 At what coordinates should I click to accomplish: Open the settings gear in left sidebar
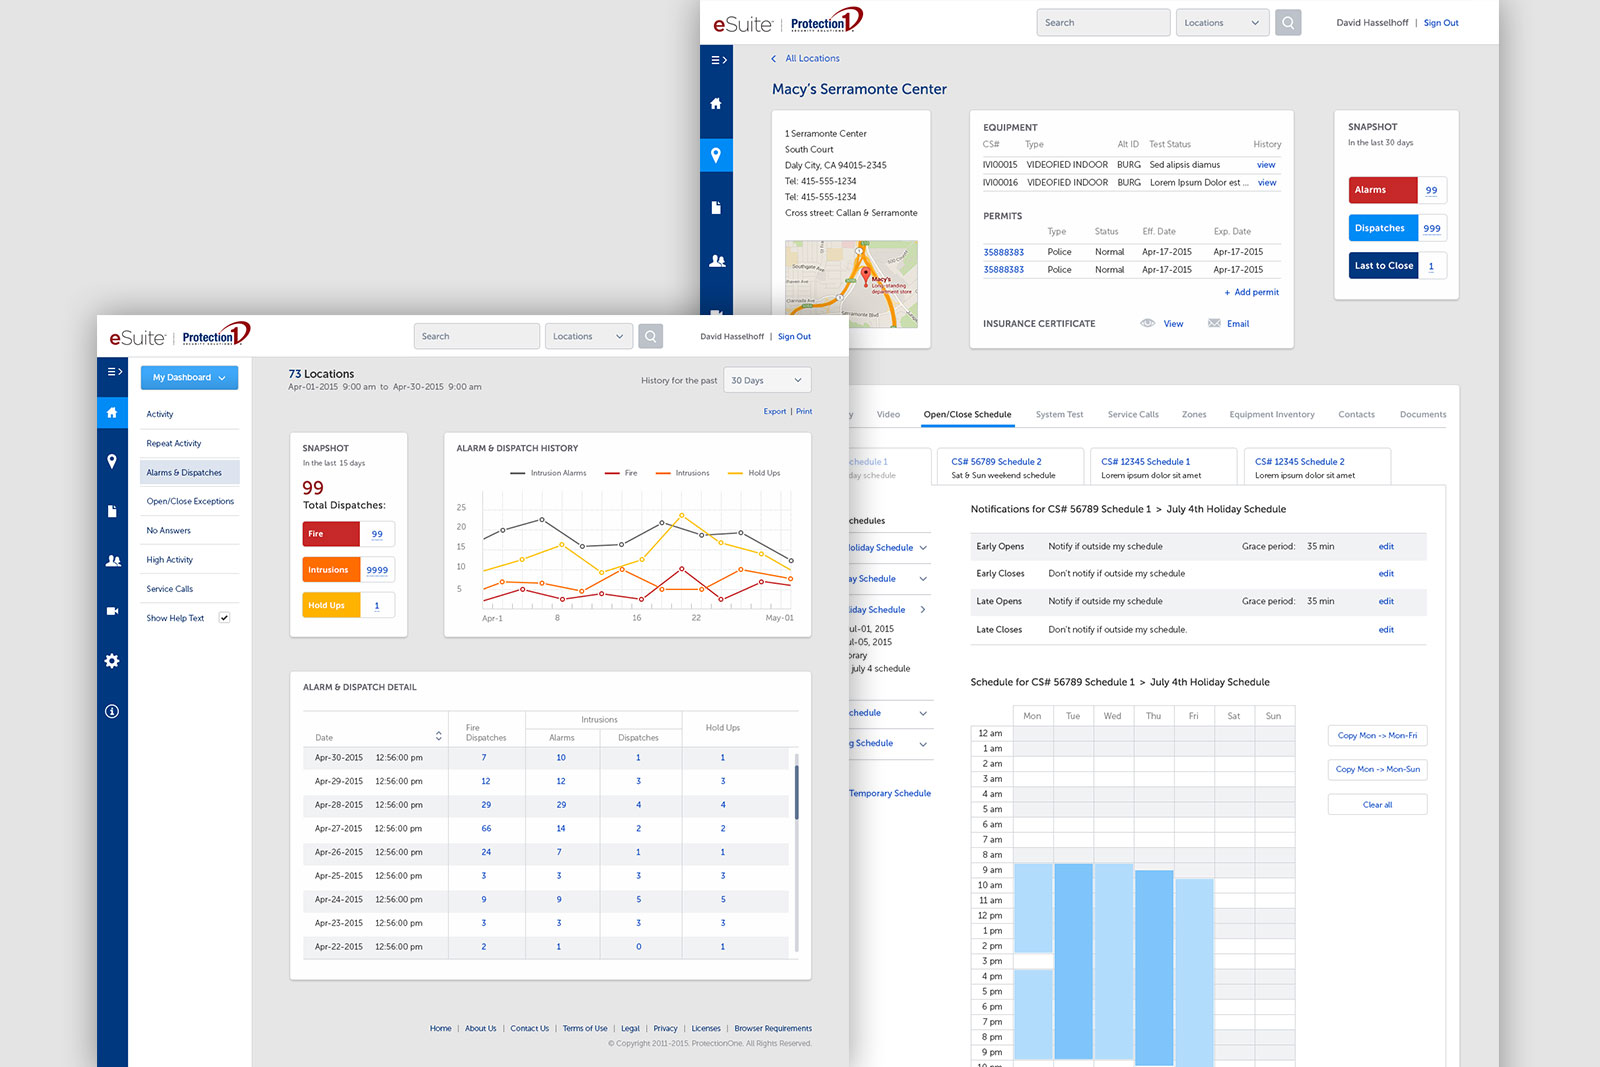tap(112, 661)
